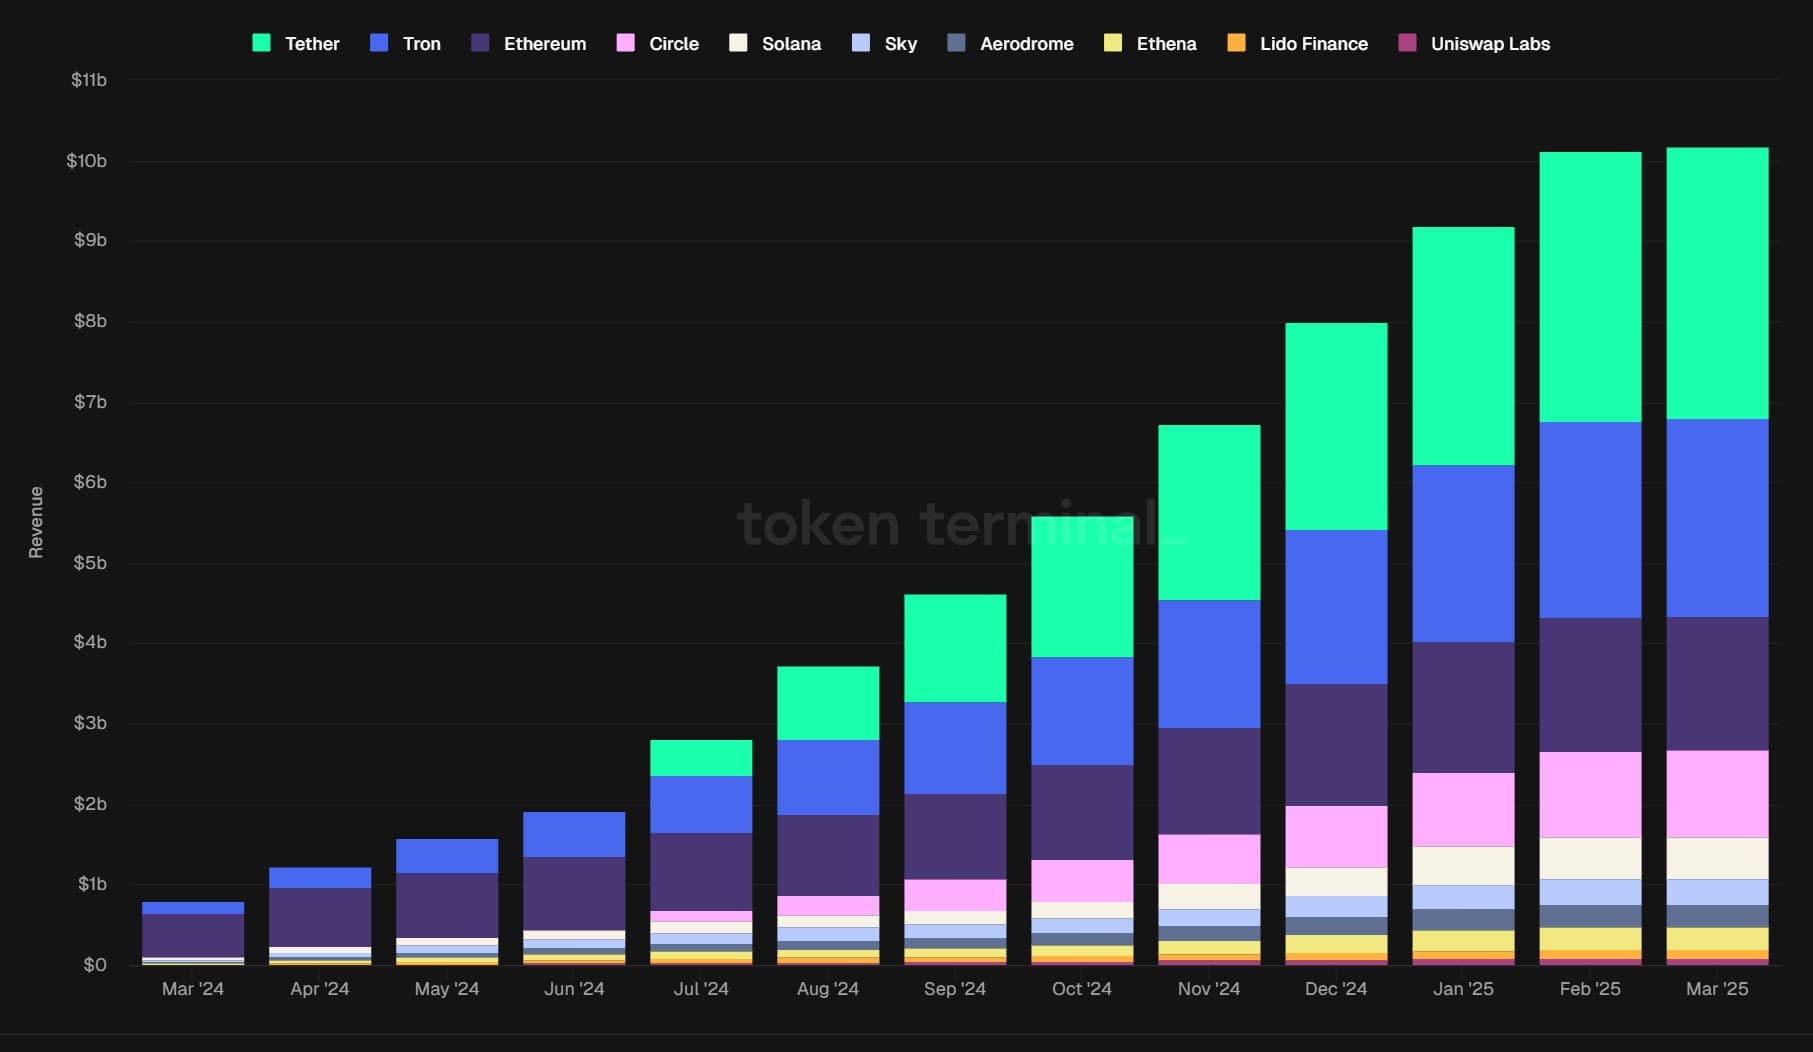Viewport: 1813px width, 1052px height.
Task: Toggle the Tron series label
Action: [x=421, y=44]
